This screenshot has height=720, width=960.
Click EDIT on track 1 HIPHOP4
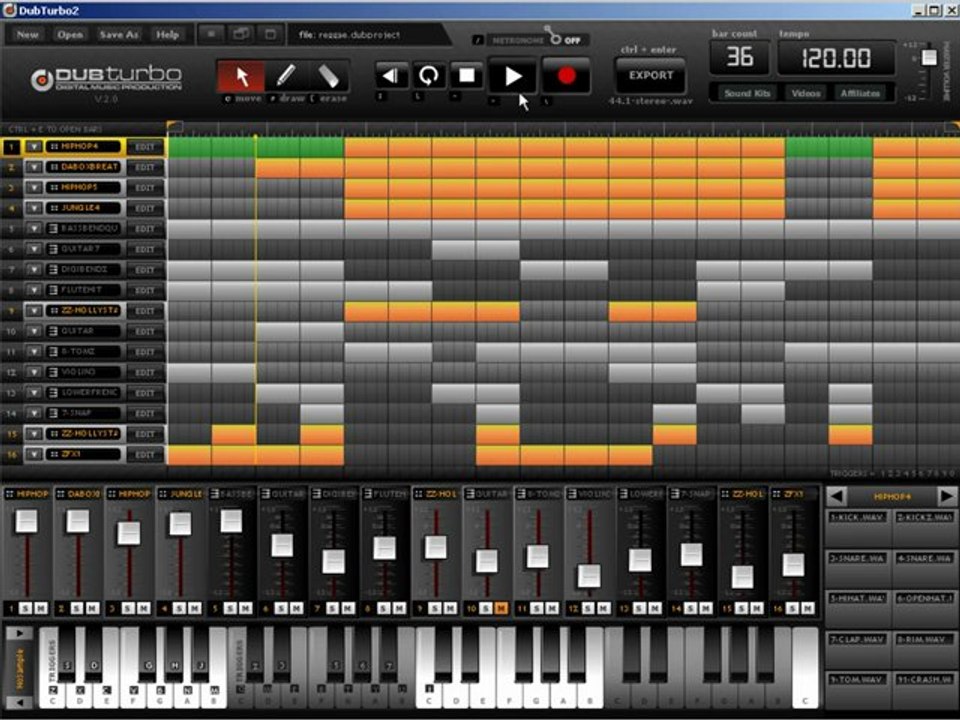144,147
